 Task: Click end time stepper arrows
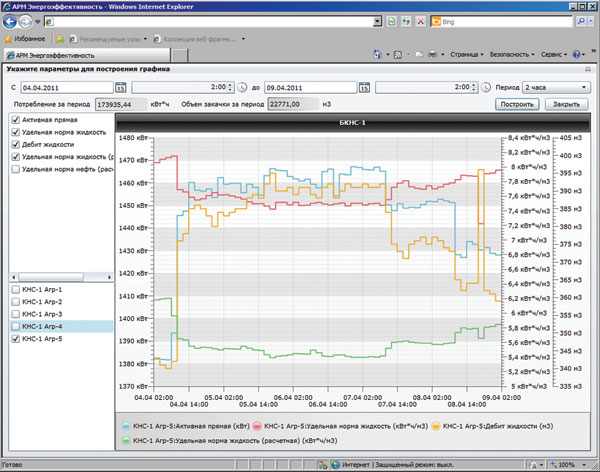[x=474, y=87]
